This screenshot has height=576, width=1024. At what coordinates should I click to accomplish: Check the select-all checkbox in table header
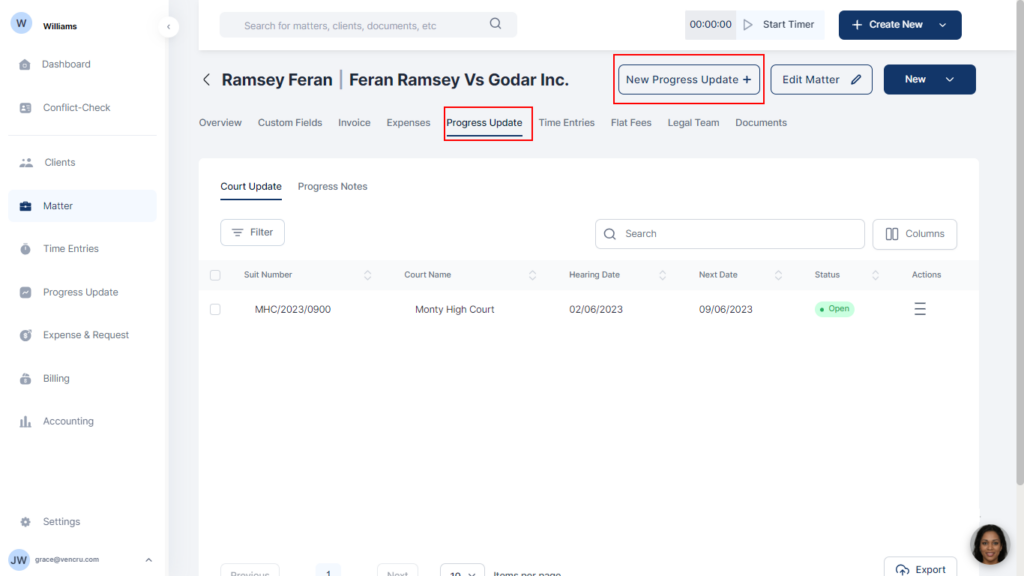coord(215,275)
